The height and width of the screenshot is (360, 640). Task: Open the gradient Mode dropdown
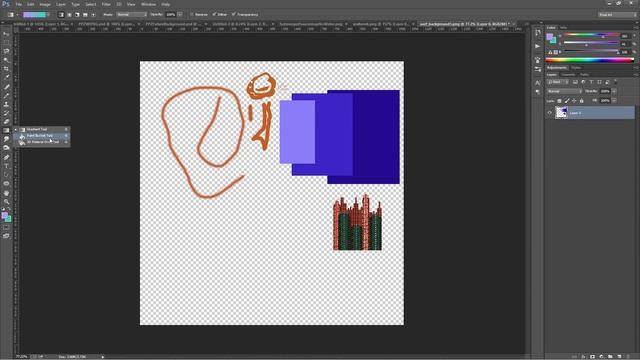pyautogui.click(x=131, y=14)
